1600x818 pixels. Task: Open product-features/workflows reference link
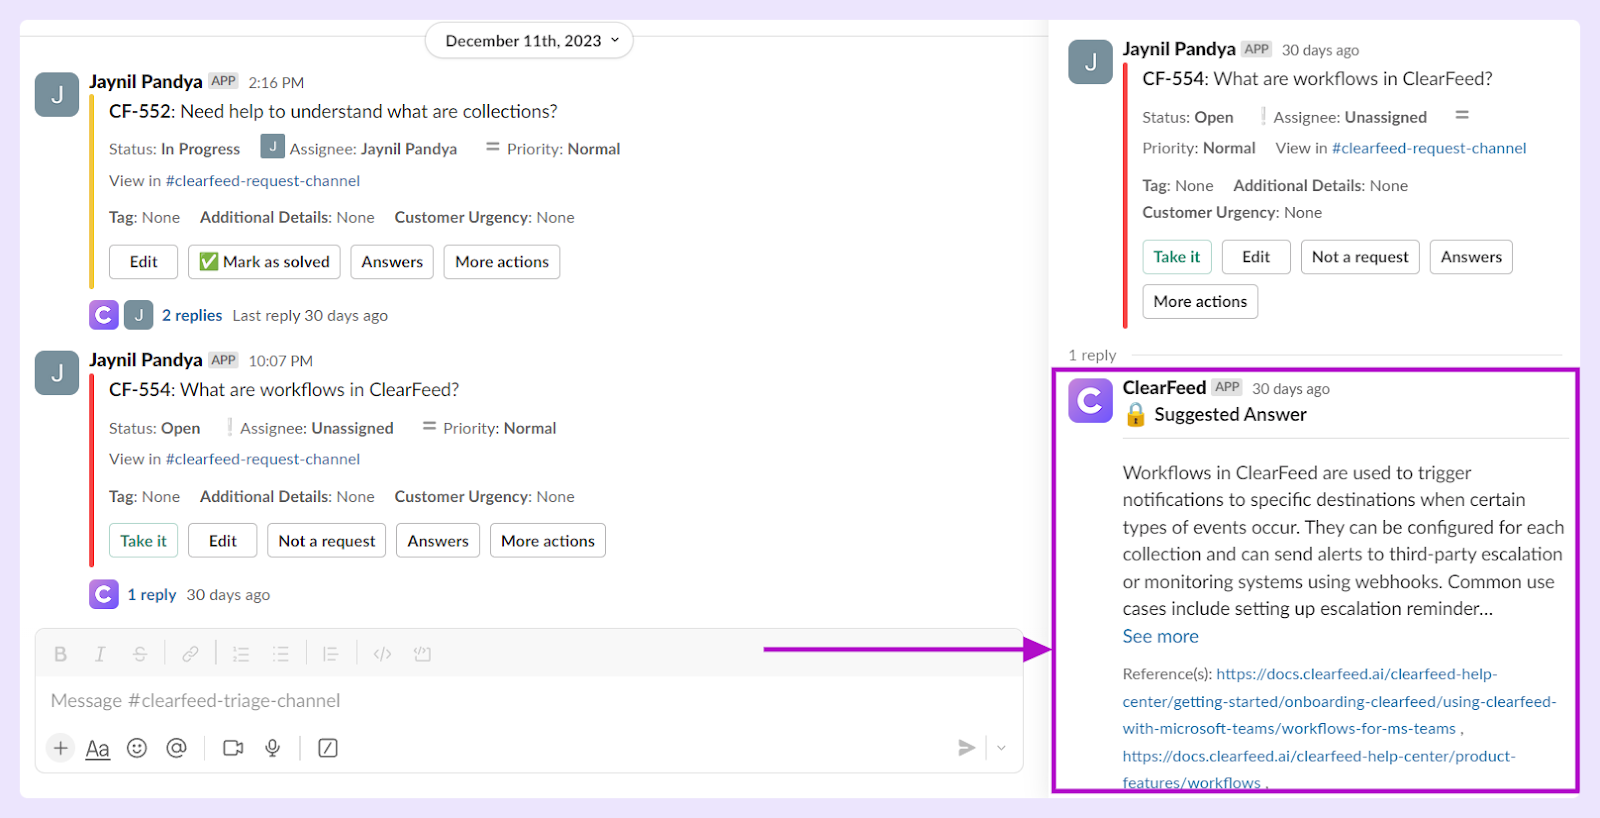(1319, 769)
